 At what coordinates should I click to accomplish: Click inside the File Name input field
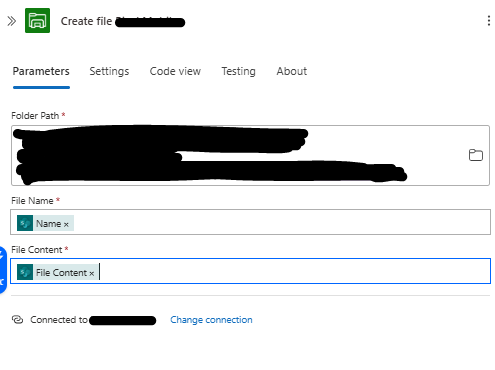[250, 222]
